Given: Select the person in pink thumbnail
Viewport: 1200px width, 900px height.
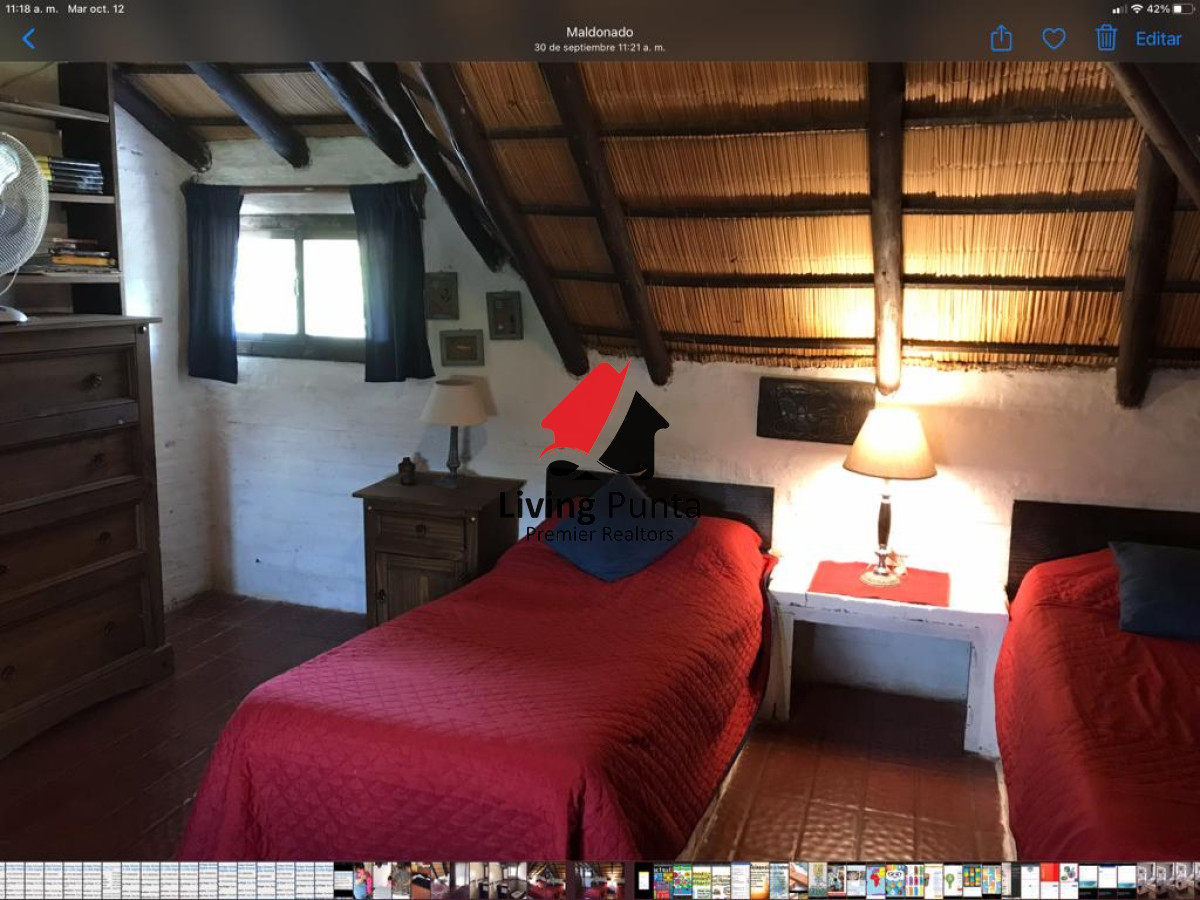Looking at the screenshot, I should 363,881.
